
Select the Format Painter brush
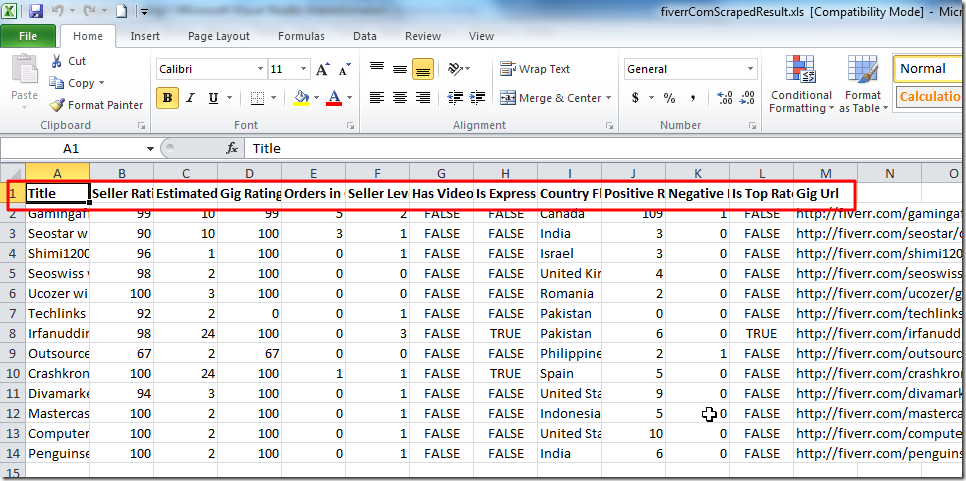57,105
